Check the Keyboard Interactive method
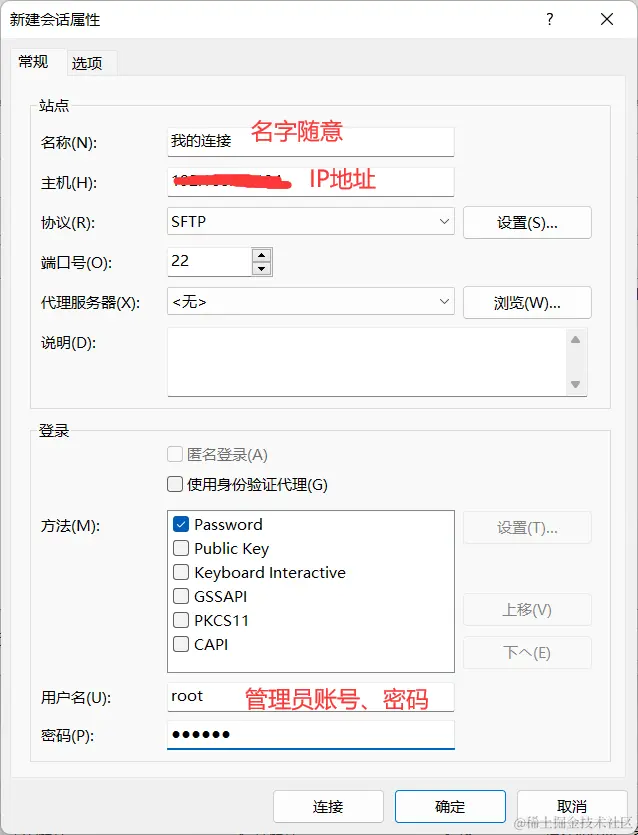The width and height of the screenshot is (638, 835). pyautogui.click(x=181, y=572)
